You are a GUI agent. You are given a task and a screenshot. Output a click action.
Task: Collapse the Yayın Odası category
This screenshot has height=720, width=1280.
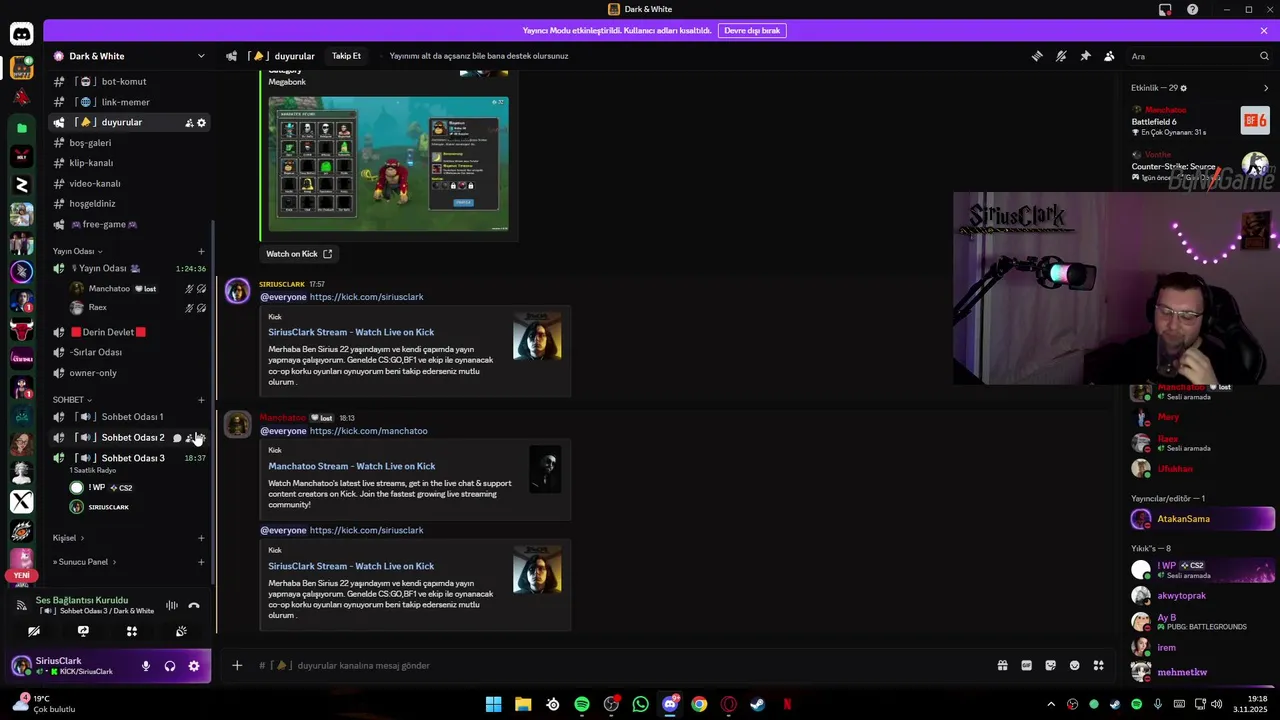78,252
